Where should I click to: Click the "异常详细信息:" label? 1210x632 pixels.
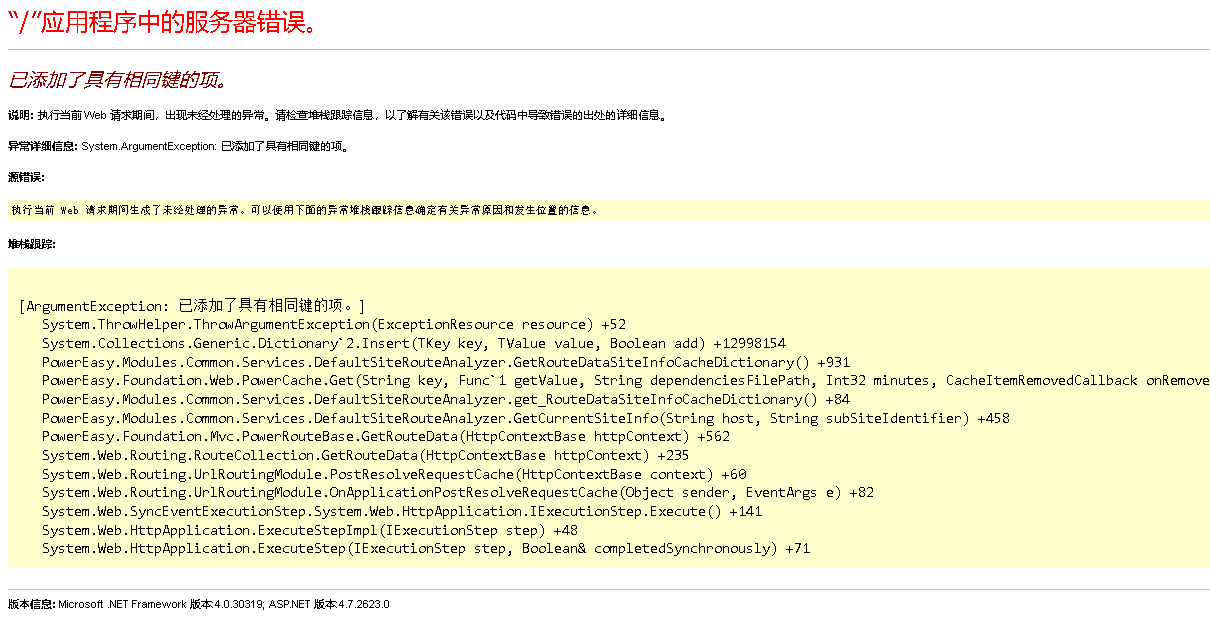[x=43, y=146]
